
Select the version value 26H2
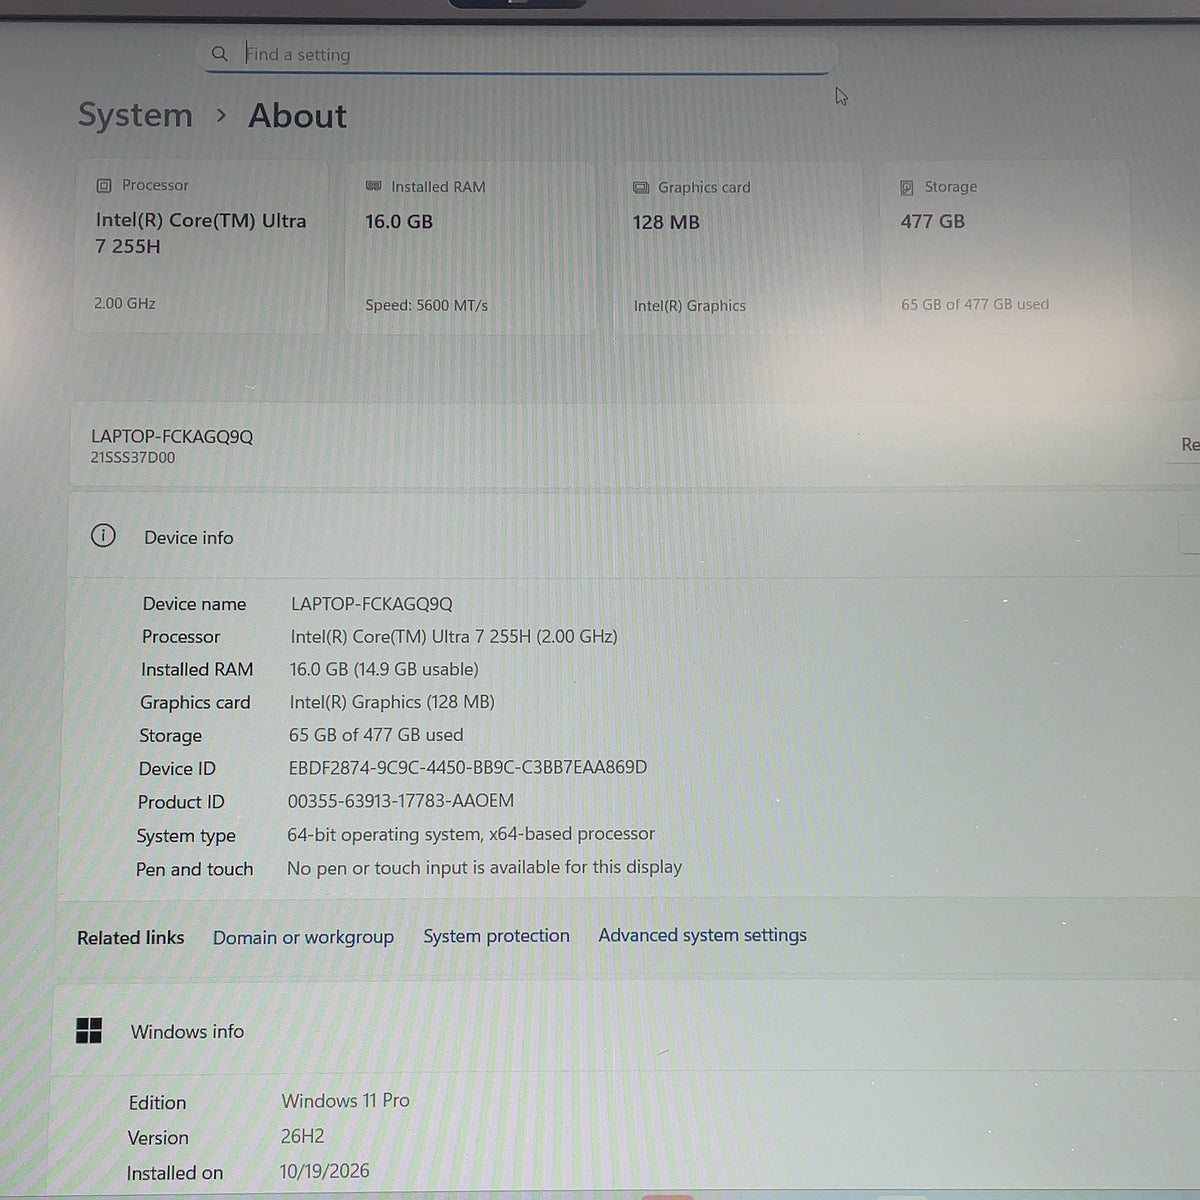pyautogui.click(x=302, y=1136)
